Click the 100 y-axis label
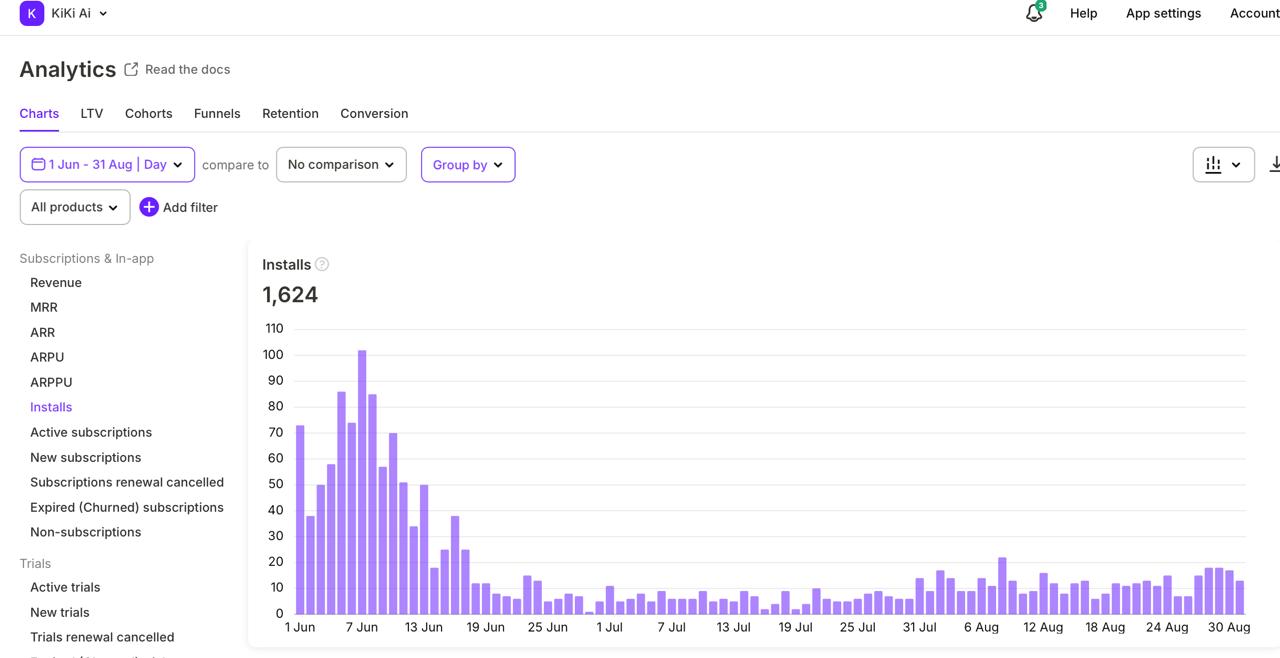The width and height of the screenshot is (1280, 658). pyautogui.click(x=273, y=354)
